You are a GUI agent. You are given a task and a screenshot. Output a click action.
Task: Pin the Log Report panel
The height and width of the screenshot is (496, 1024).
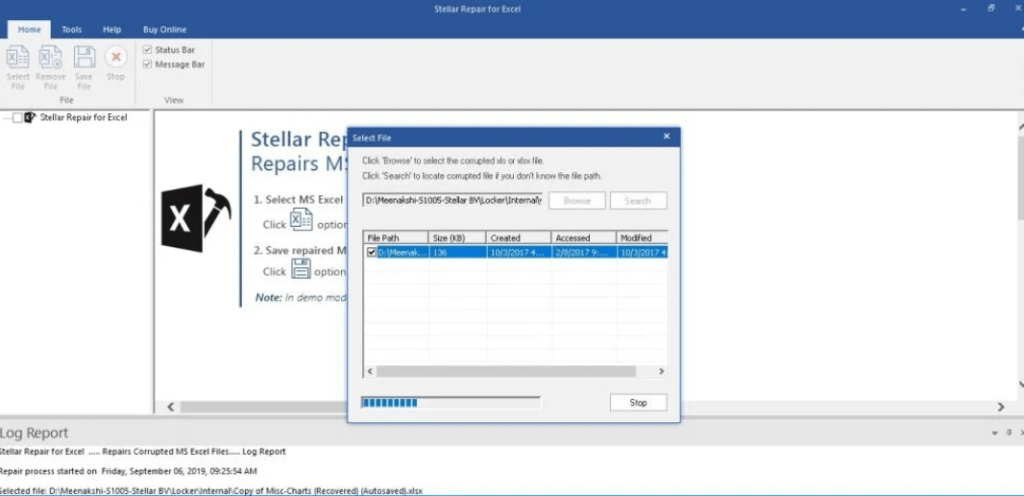1008,432
